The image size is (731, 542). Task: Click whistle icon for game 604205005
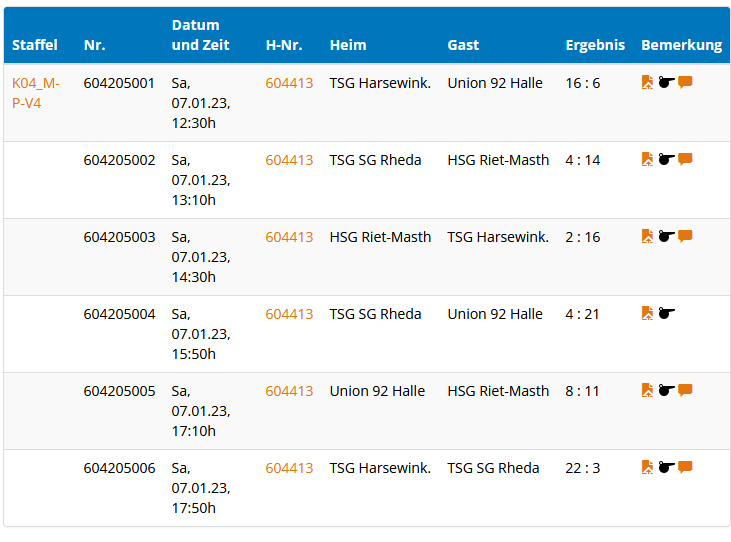pyautogui.click(x=666, y=391)
